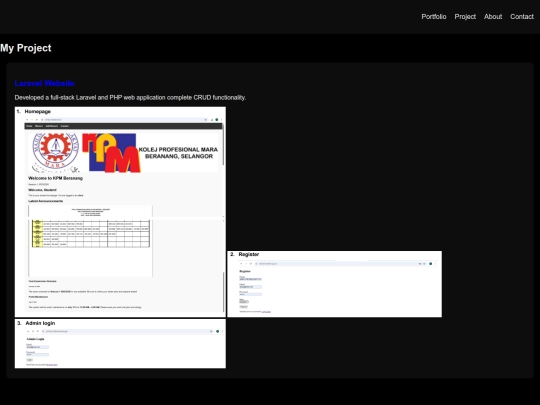Open the Laravel Website project link
540x405 pixels.
(x=44, y=83)
